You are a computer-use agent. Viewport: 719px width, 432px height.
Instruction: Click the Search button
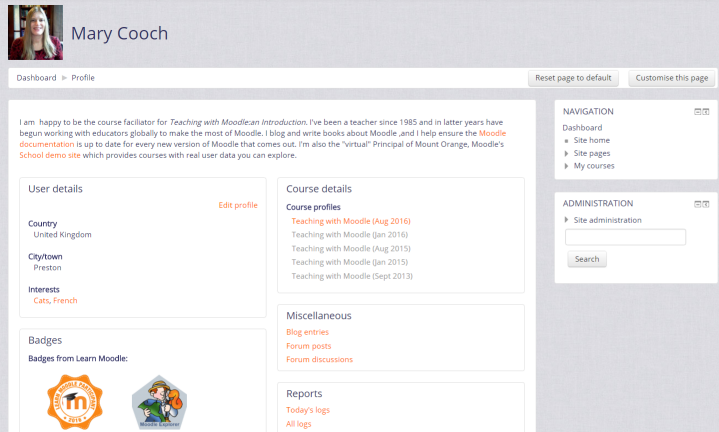pos(587,259)
